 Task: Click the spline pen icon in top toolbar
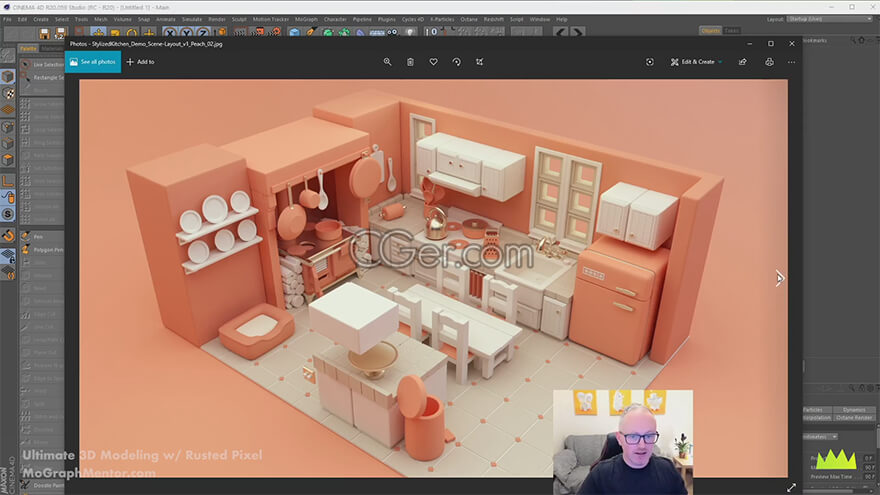pos(310,33)
